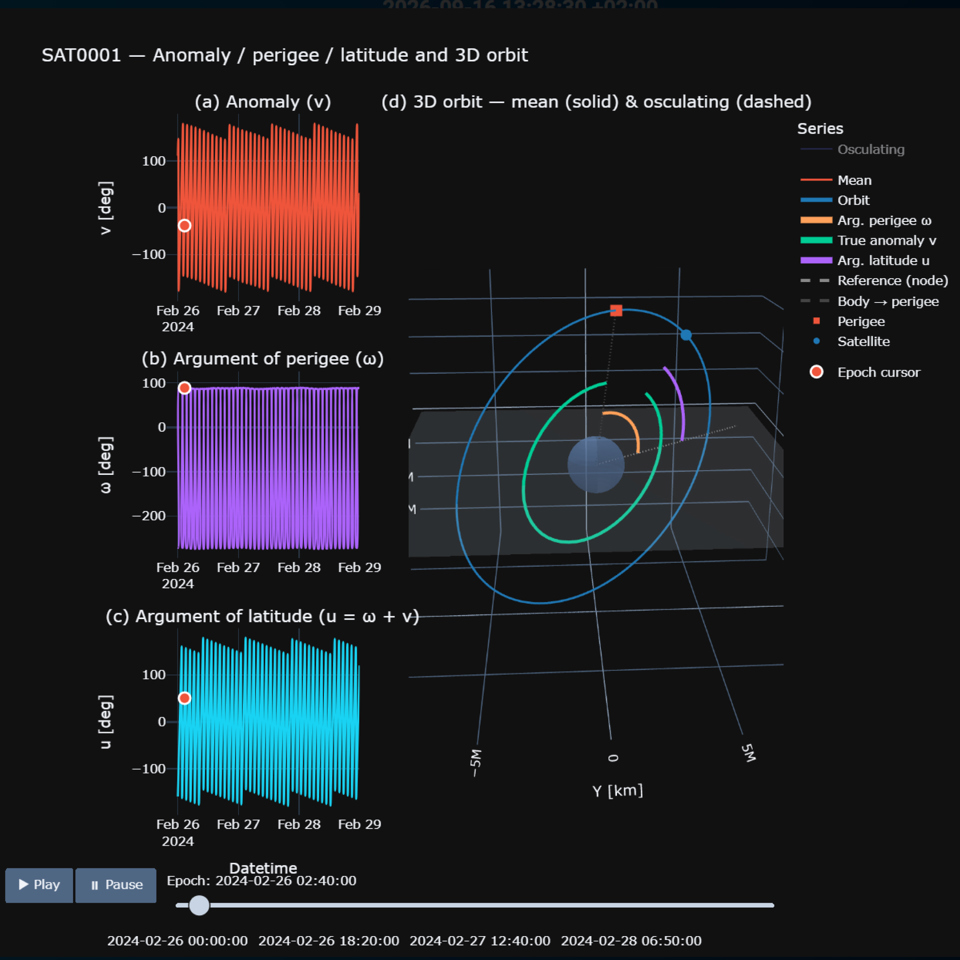Click the Datetime slider track near 2024-02-27 12:40:00

(x=479, y=905)
